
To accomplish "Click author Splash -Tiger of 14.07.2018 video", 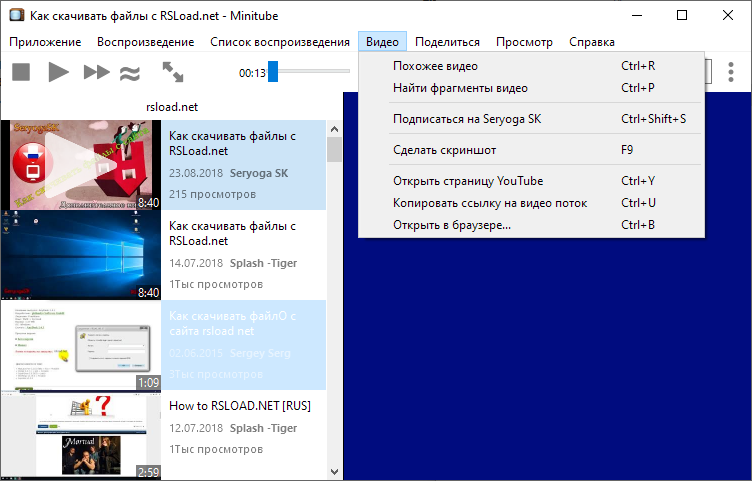I will click(263, 263).
